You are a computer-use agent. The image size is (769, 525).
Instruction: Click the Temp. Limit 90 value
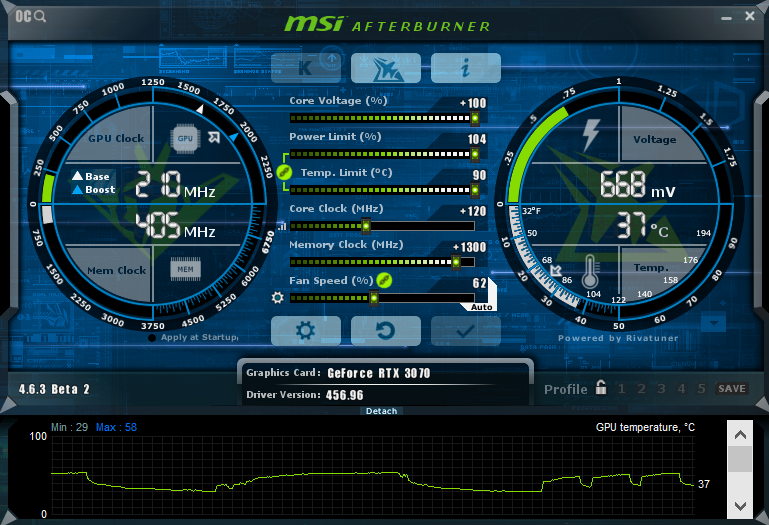click(480, 175)
